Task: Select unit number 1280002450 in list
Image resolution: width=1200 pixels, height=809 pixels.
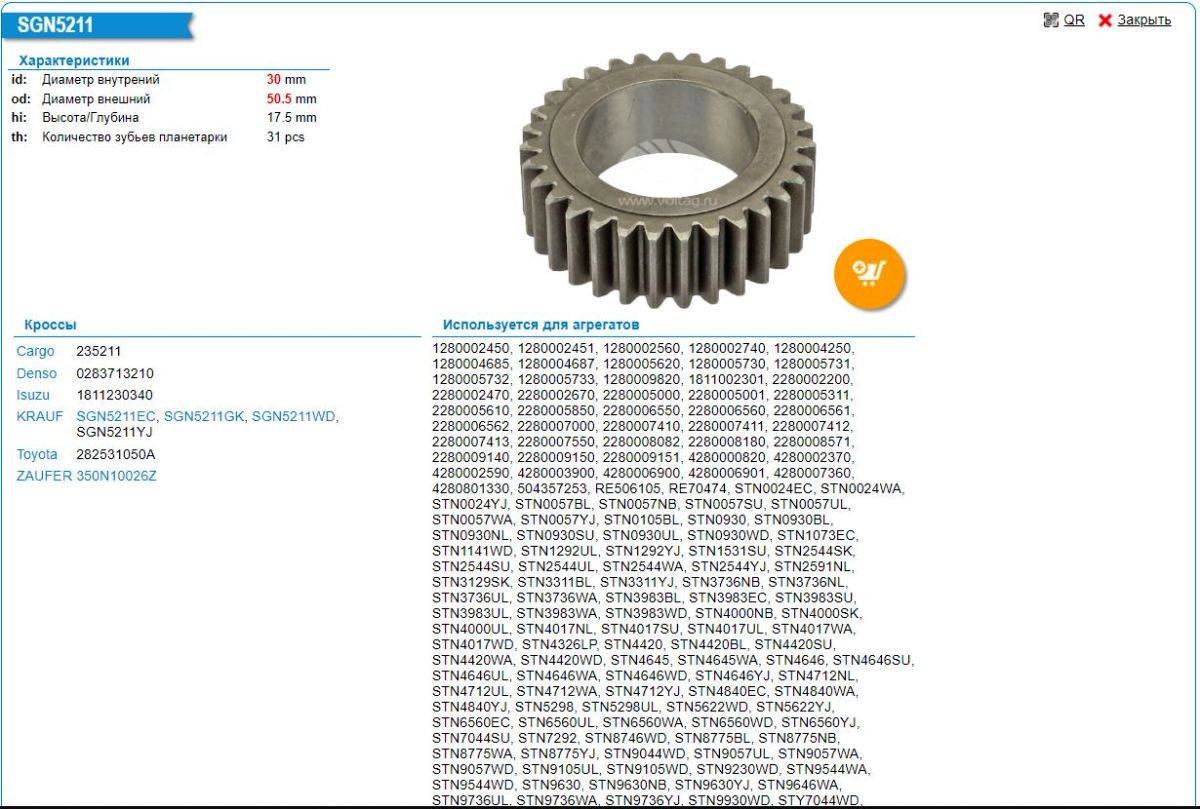Action: point(471,348)
